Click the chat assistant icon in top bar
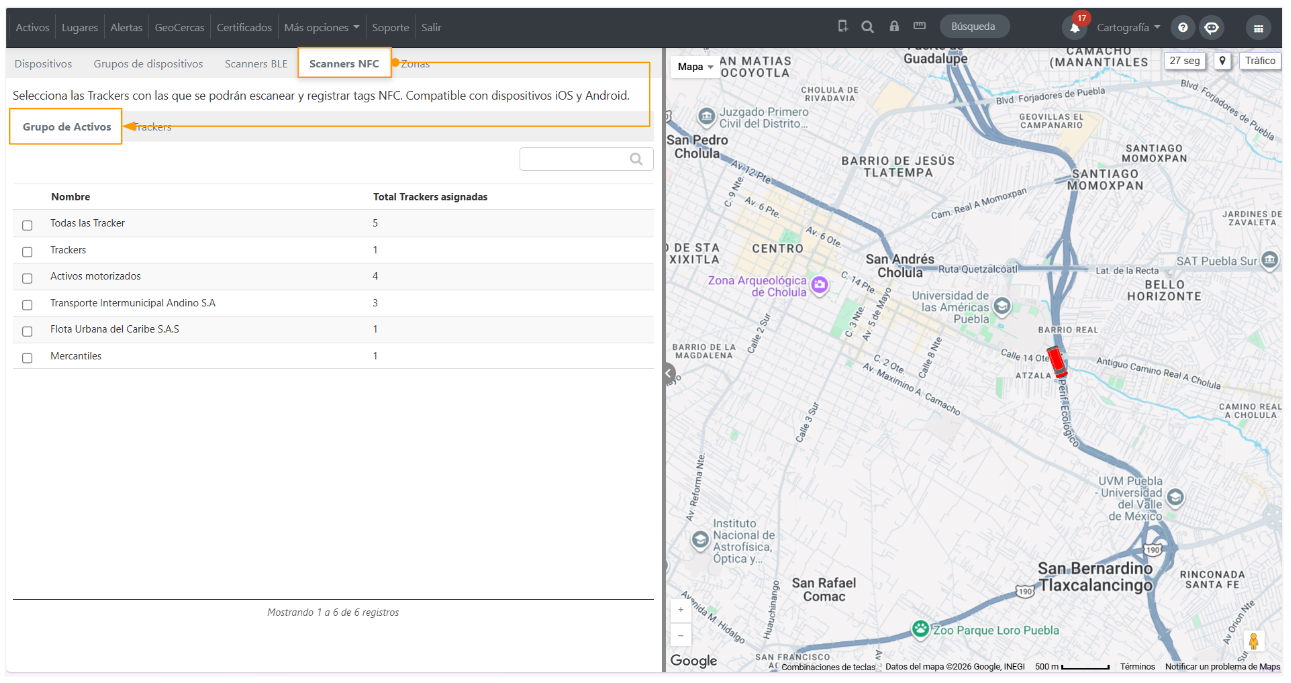This screenshot has height=683, width=1291. coord(1211,28)
